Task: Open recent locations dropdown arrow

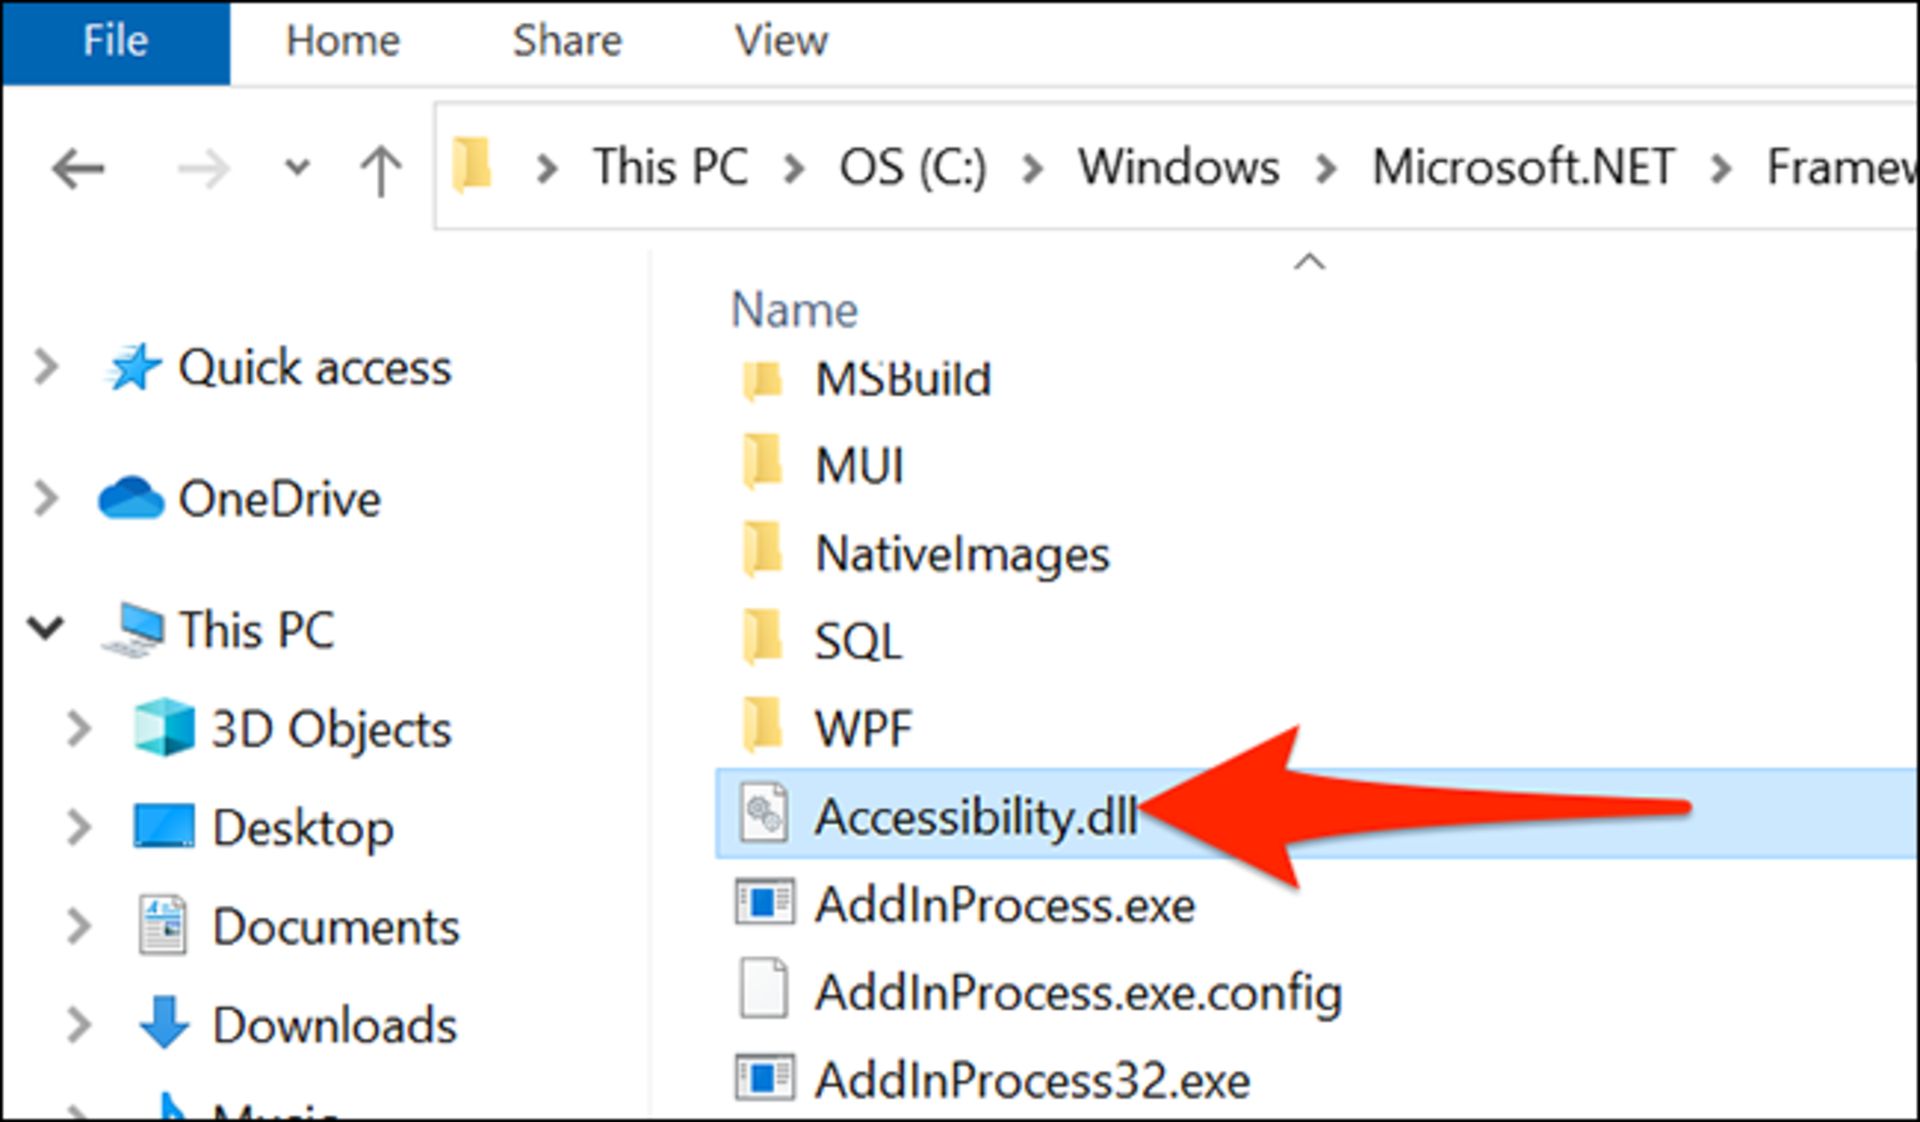Action: click(297, 167)
